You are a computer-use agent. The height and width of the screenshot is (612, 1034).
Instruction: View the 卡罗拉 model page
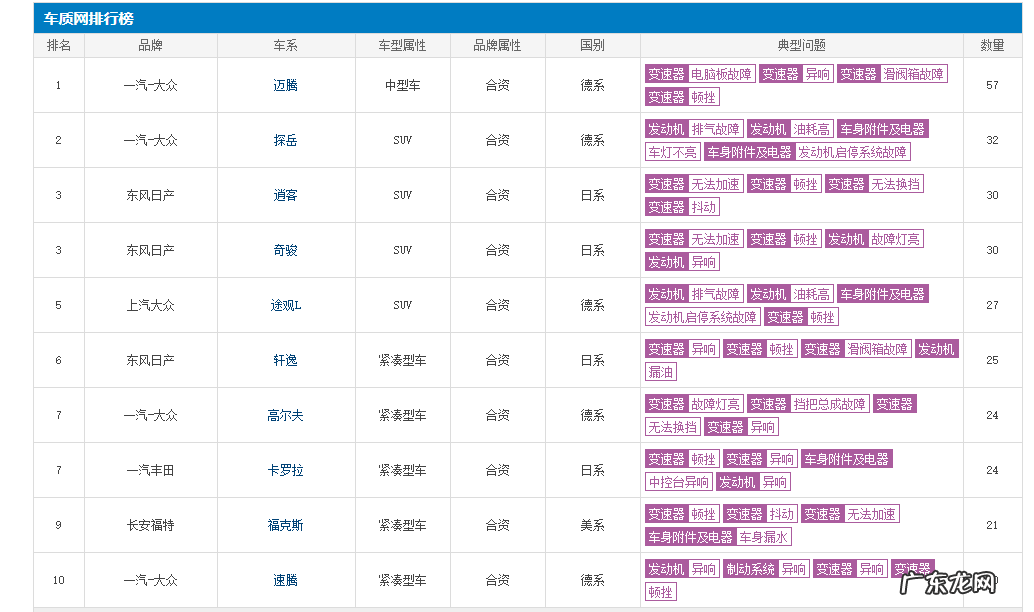pyautogui.click(x=287, y=470)
